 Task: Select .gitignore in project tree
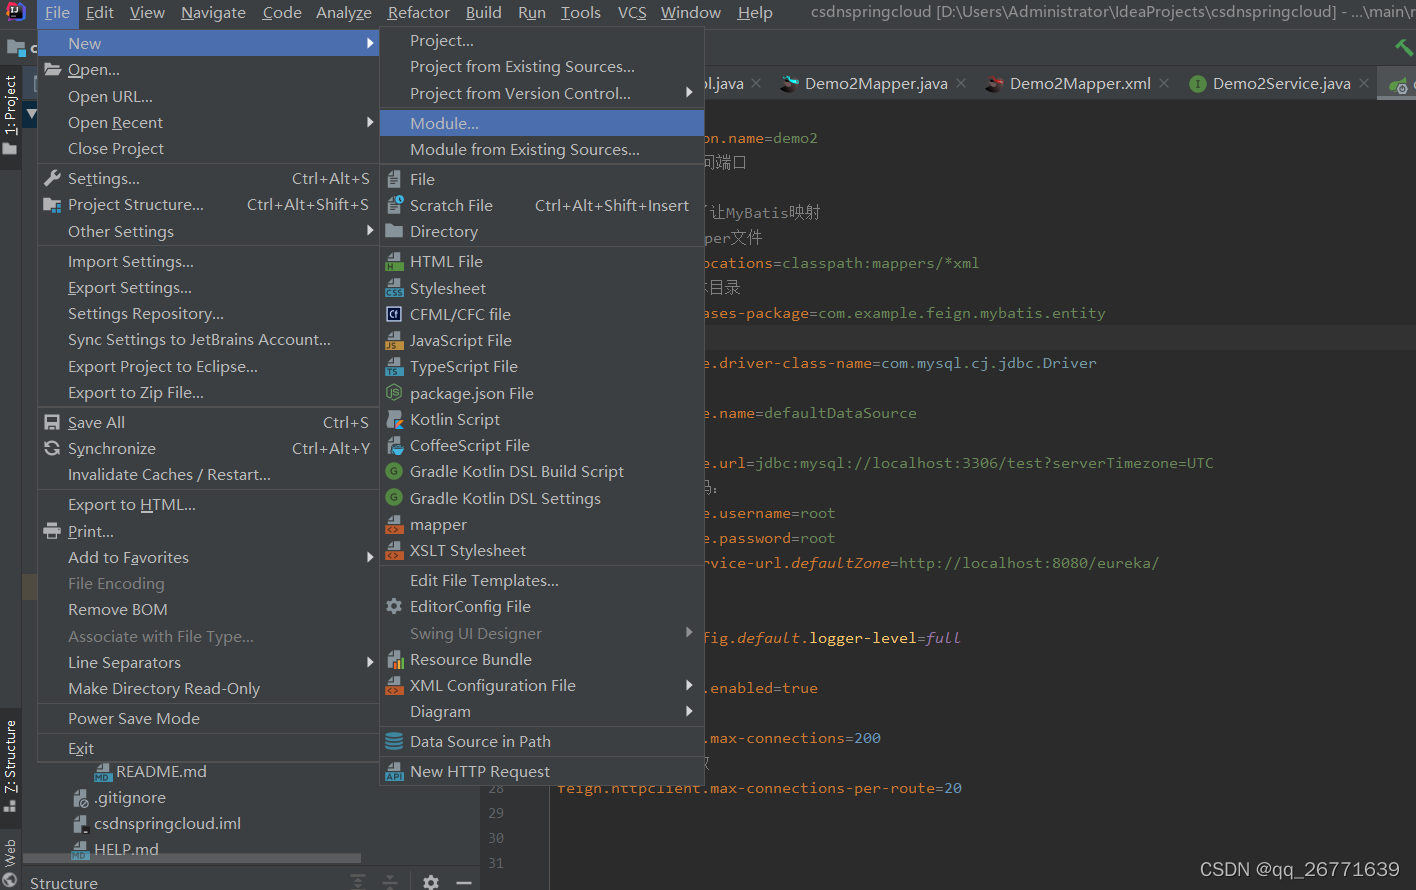tap(130, 797)
